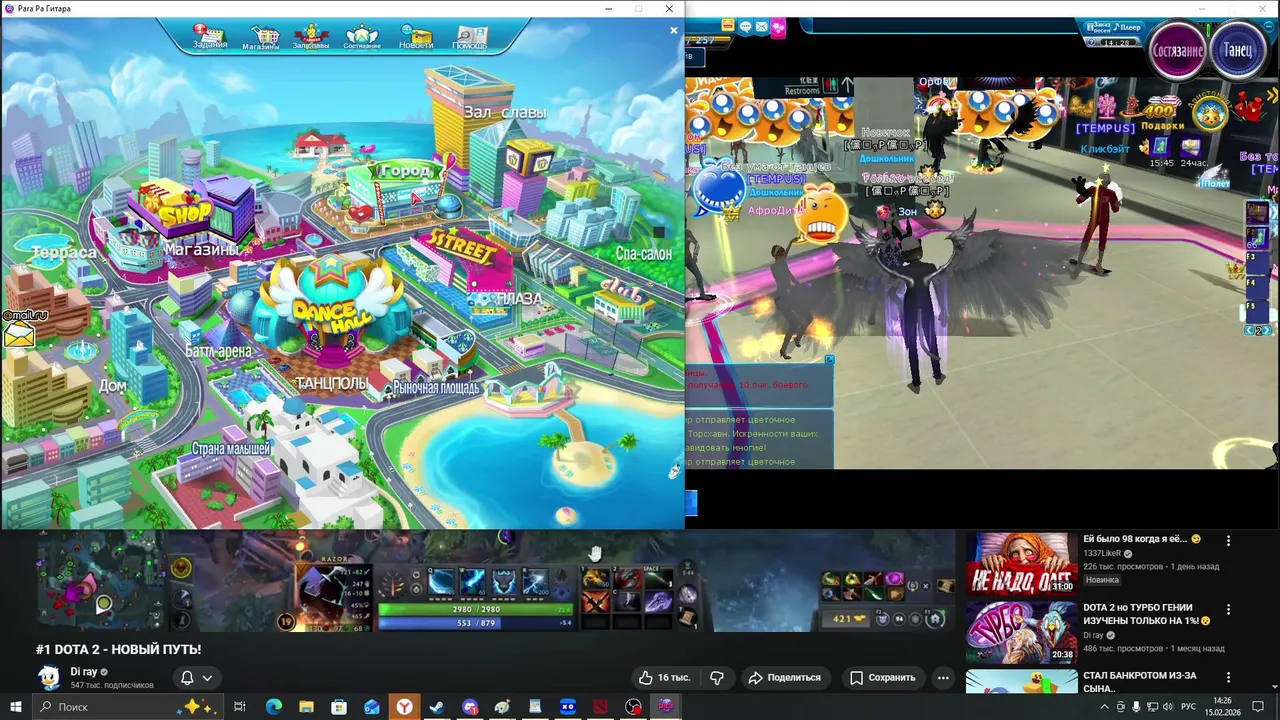Image resolution: width=1280 pixels, height=720 pixels.
Task: Go to Дом building on the map
Action: [112, 385]
